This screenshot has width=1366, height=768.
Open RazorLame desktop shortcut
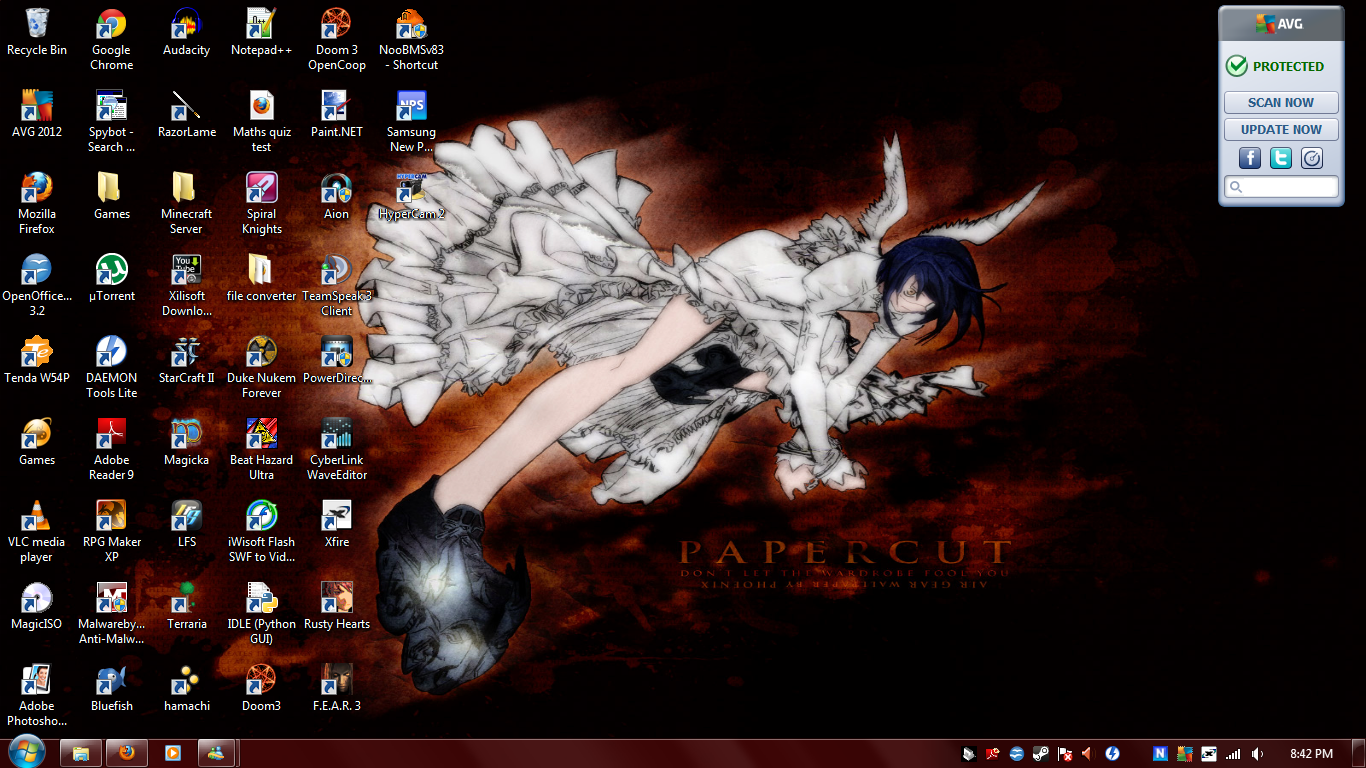[186, 114]
